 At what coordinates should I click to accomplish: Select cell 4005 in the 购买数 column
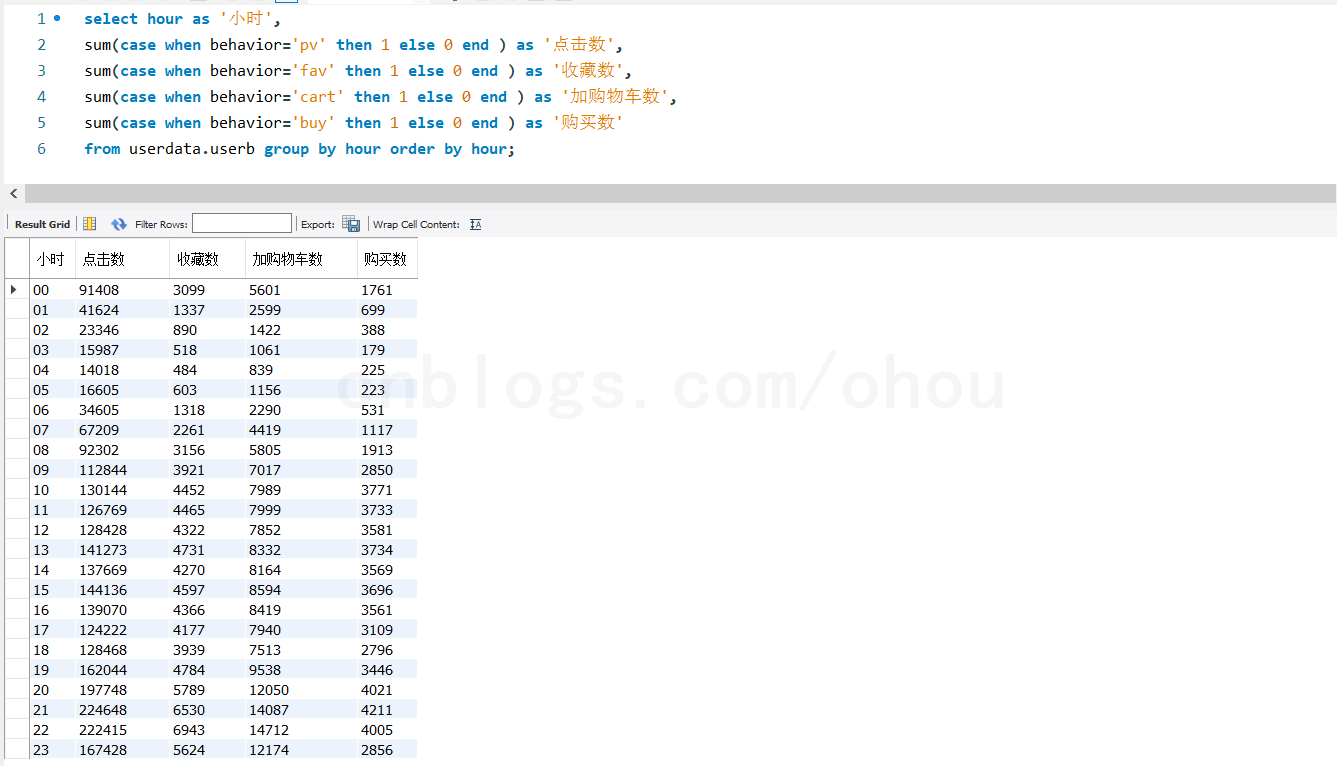[387, 730]
